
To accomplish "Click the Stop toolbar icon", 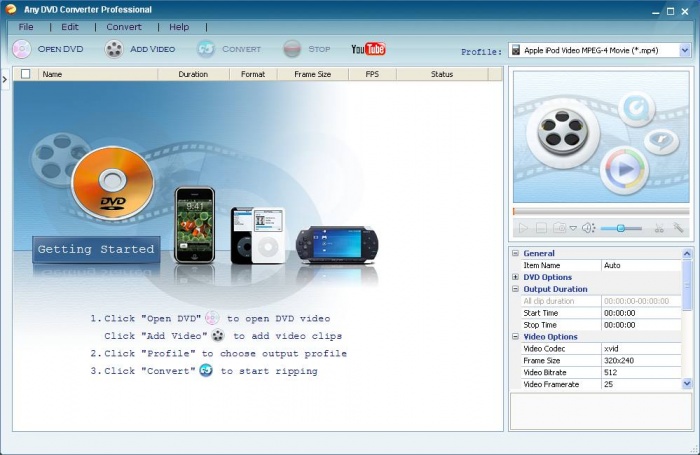I will tap(292, 49).
